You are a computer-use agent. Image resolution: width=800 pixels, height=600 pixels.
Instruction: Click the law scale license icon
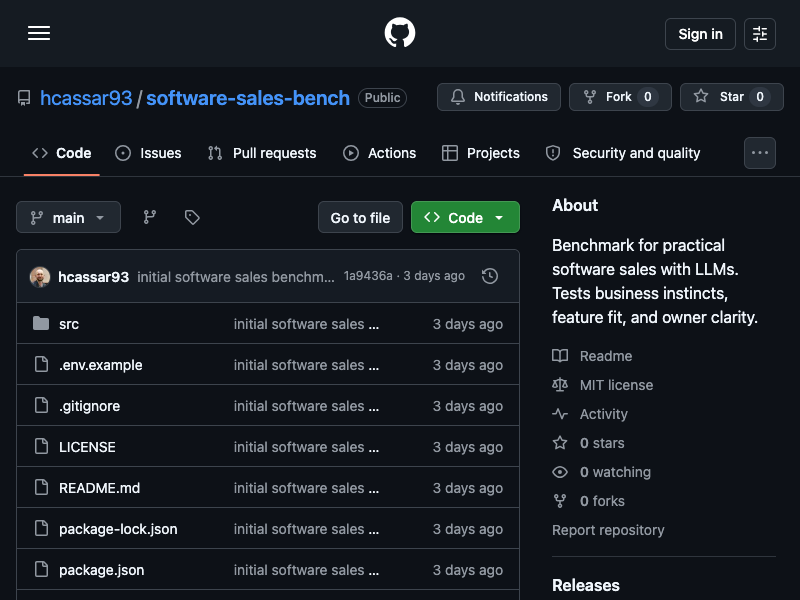pyautogui.click(x=560, y=385)
